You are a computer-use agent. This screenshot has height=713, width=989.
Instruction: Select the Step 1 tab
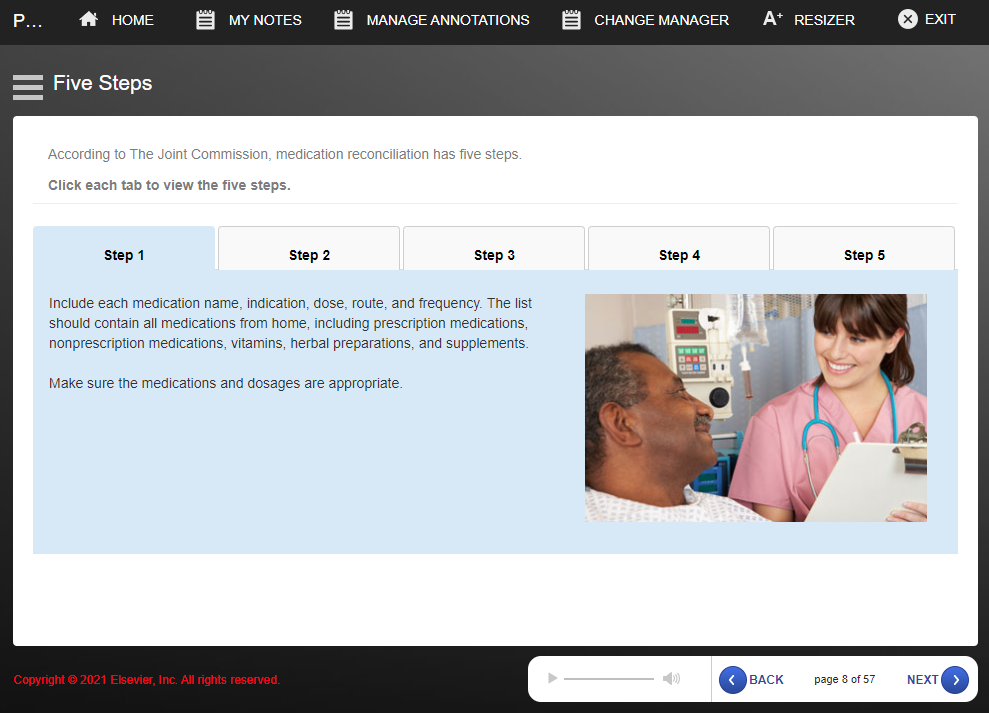pos(124,255)
